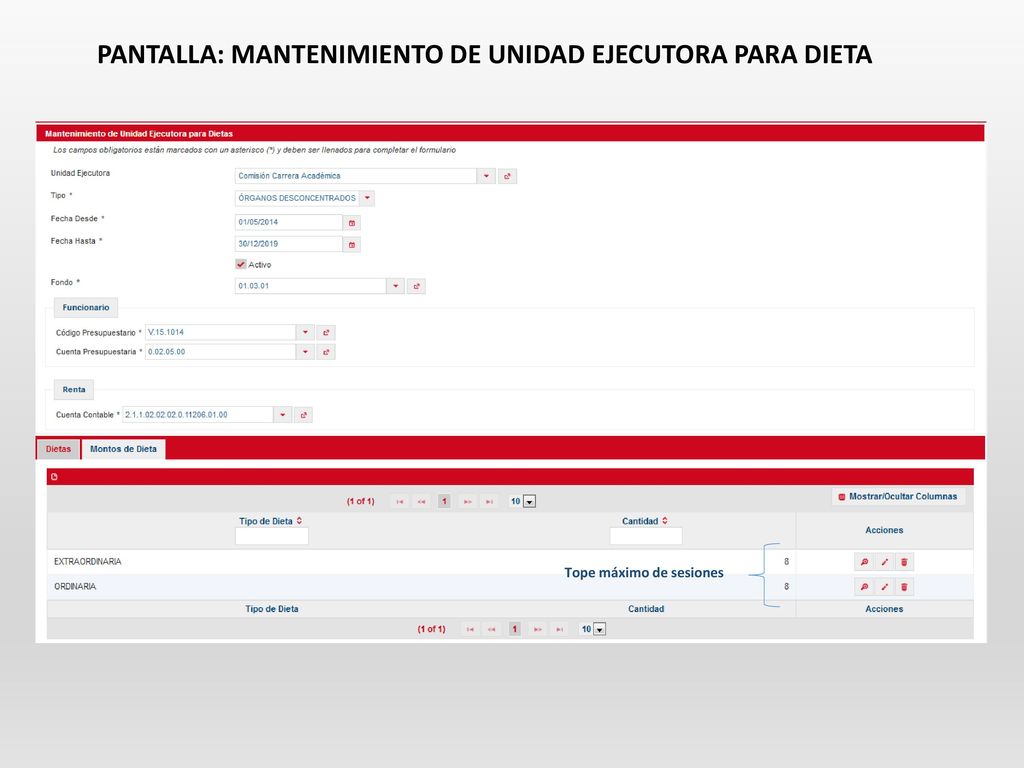Select the ORDINARIA row text
The image size is (1024, 768).
coord(75,586)
